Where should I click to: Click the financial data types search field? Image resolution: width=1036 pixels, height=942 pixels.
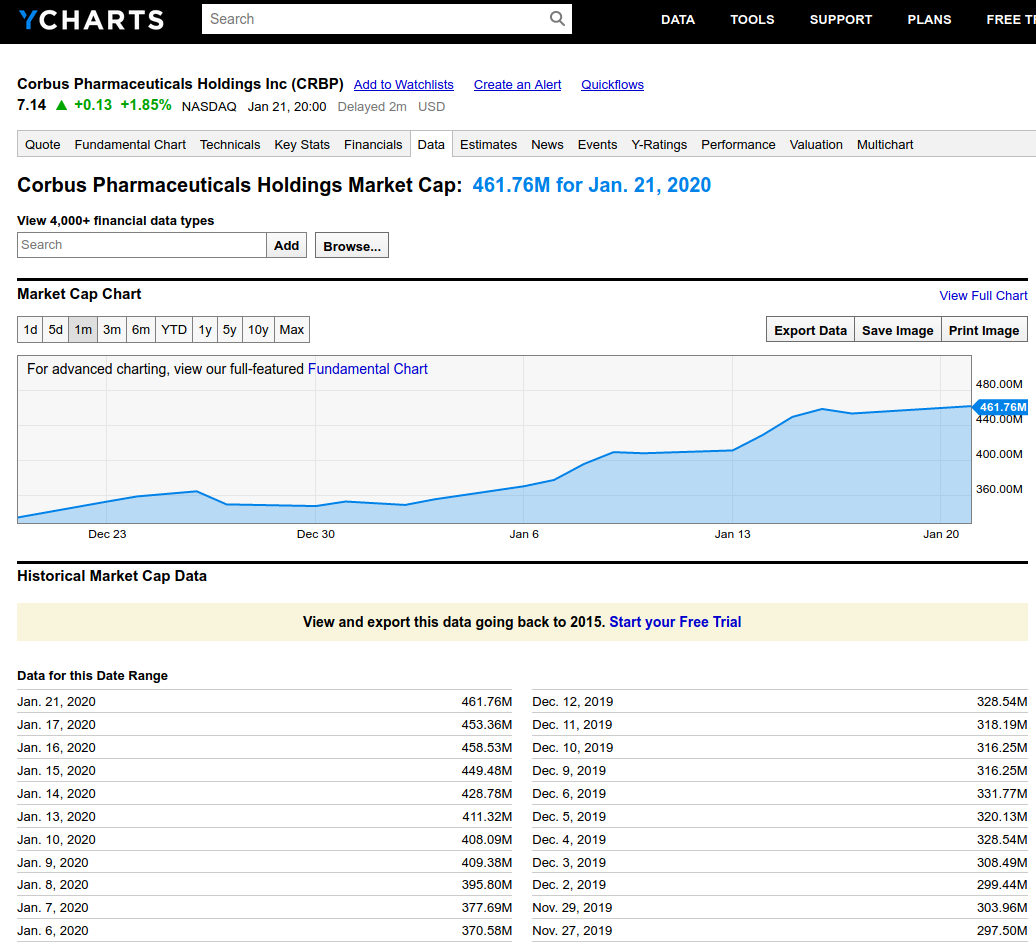142,245
